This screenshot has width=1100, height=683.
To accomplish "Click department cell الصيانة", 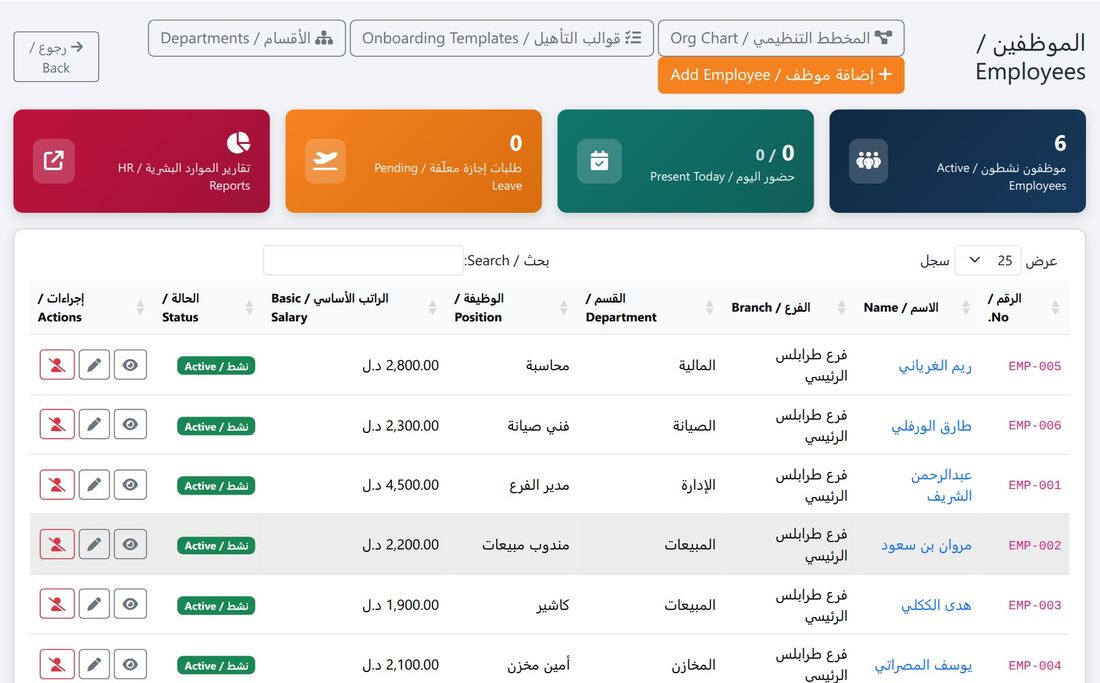I will pos(695,426).
